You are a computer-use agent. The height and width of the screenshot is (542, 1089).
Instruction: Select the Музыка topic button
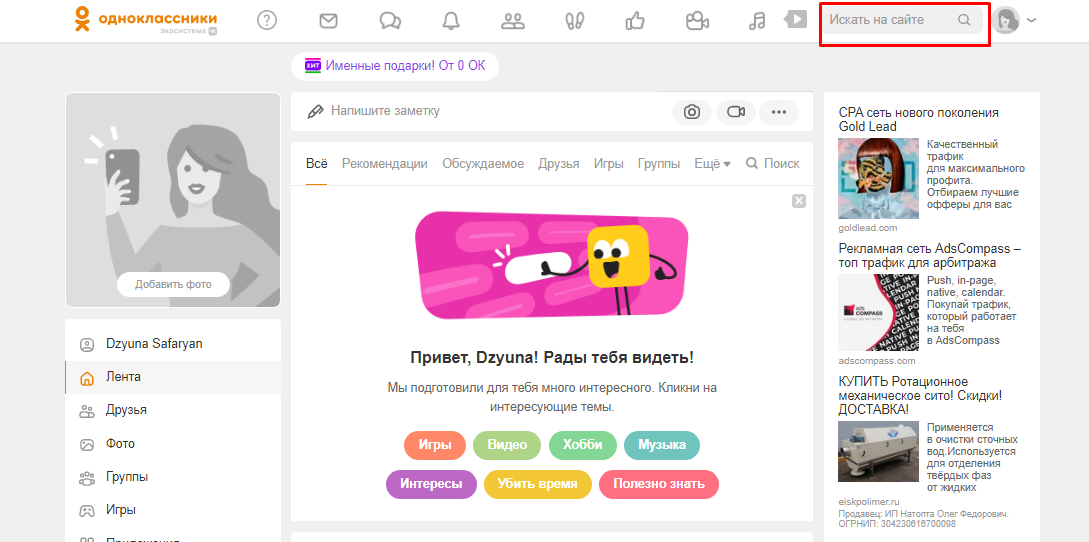662,445
